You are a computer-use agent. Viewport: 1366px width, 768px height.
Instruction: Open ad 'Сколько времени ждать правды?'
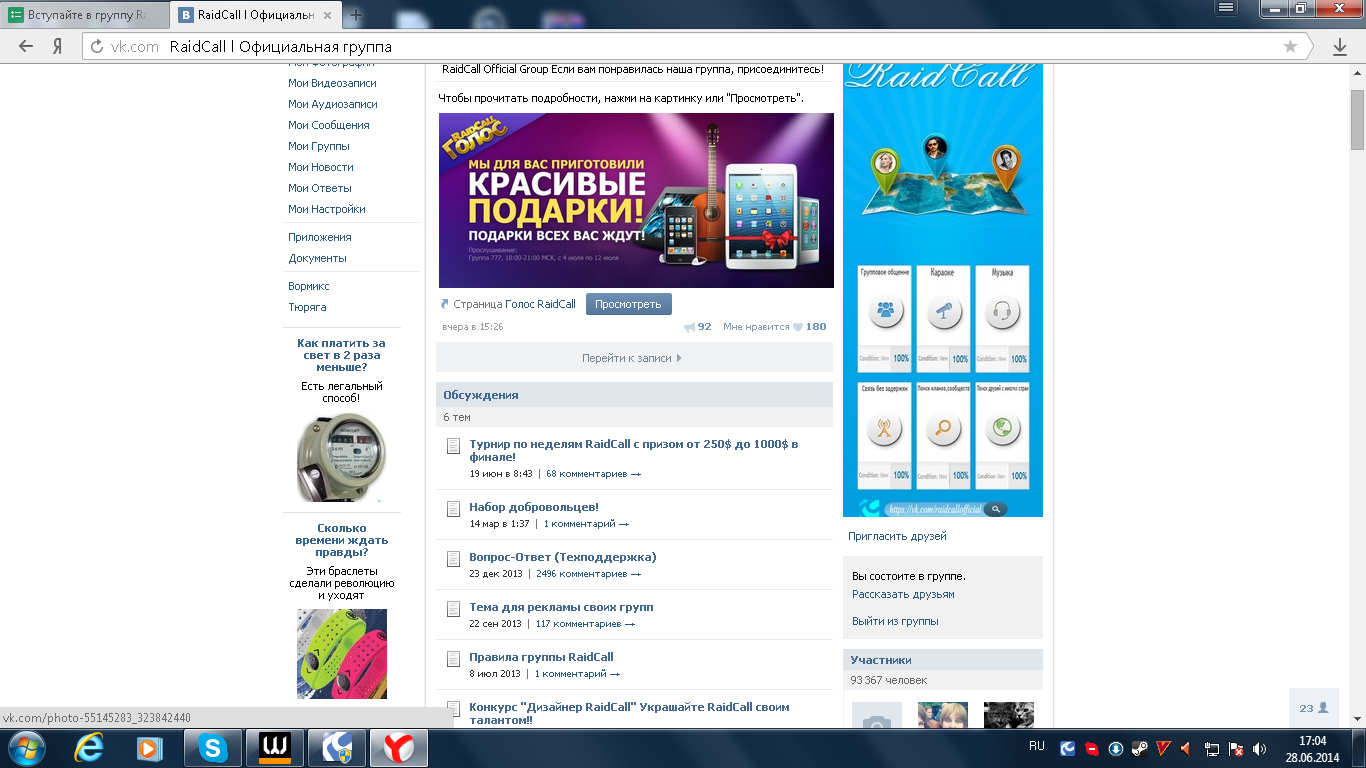click(x=341, y=540)
